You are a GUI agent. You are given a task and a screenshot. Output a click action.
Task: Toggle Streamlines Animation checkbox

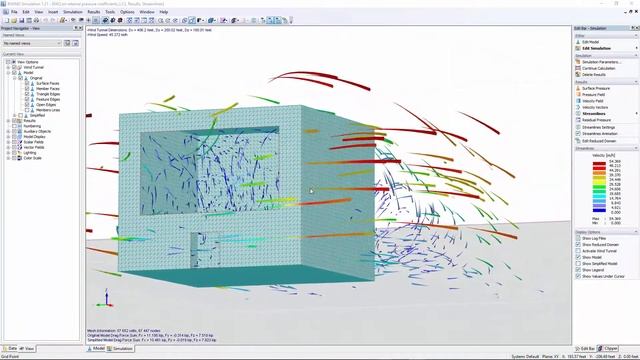click(x=578, y=133)
